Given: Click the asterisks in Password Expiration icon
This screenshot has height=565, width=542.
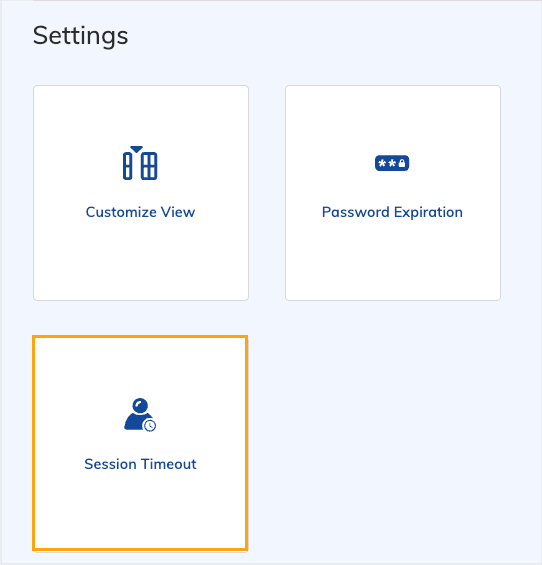Looking at the screenshot, I should click(x=387, y=164).
